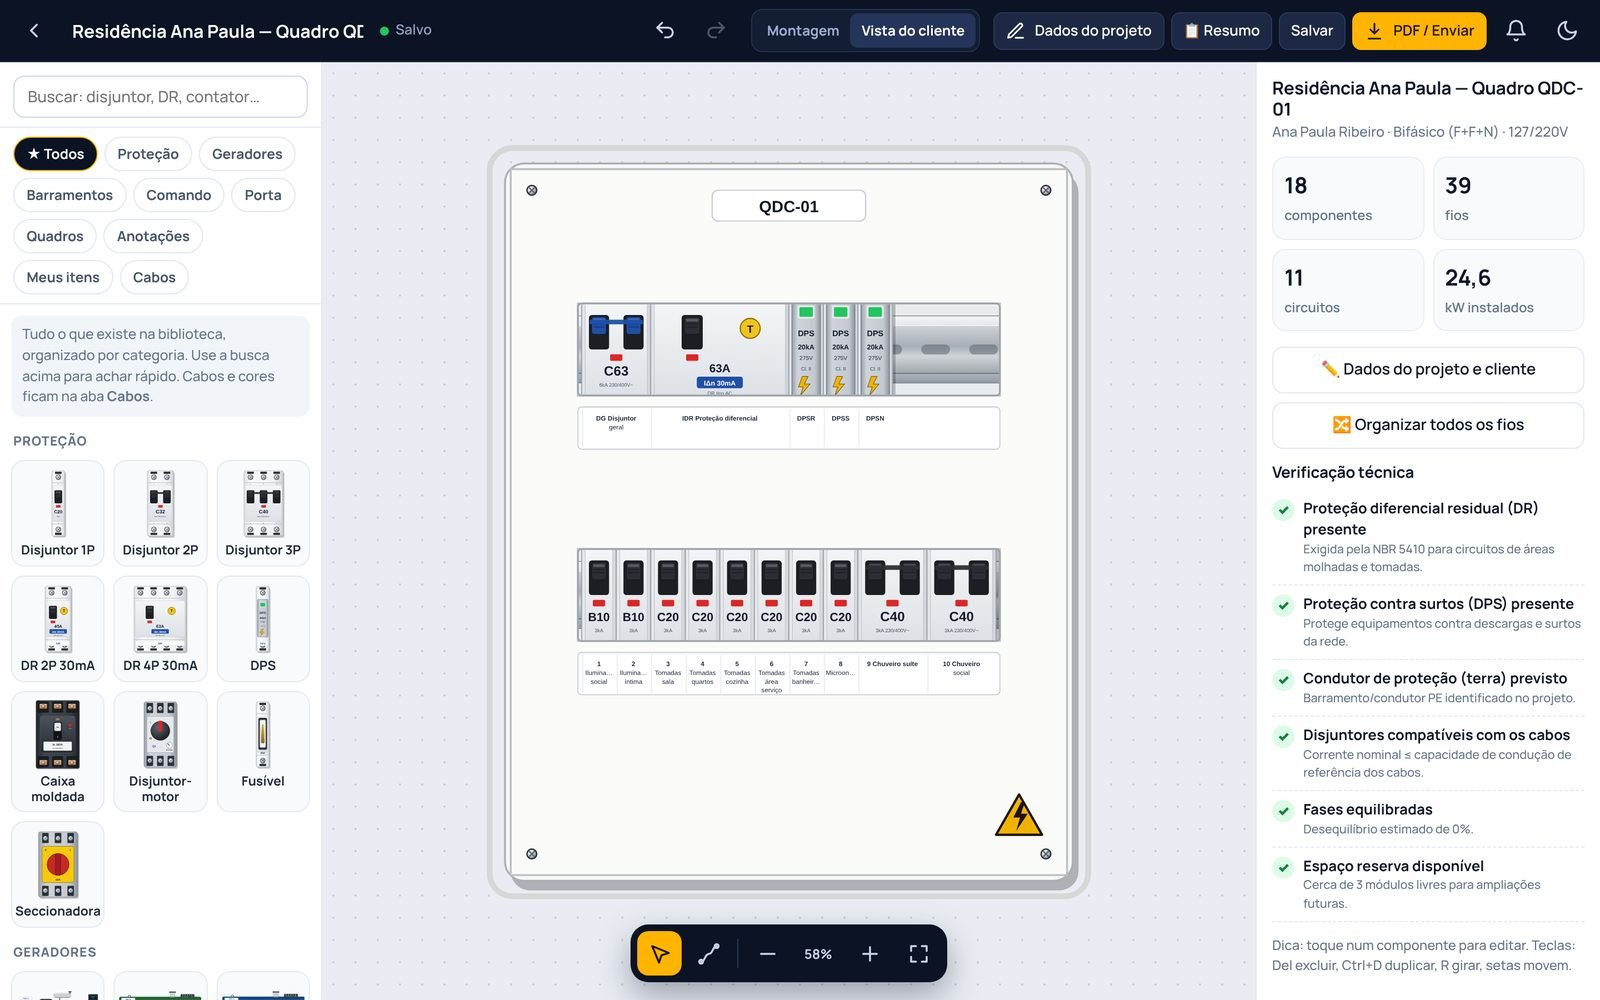Show the Geradores category
This screenshot has width=1600, height=1000.
point(247,154)
